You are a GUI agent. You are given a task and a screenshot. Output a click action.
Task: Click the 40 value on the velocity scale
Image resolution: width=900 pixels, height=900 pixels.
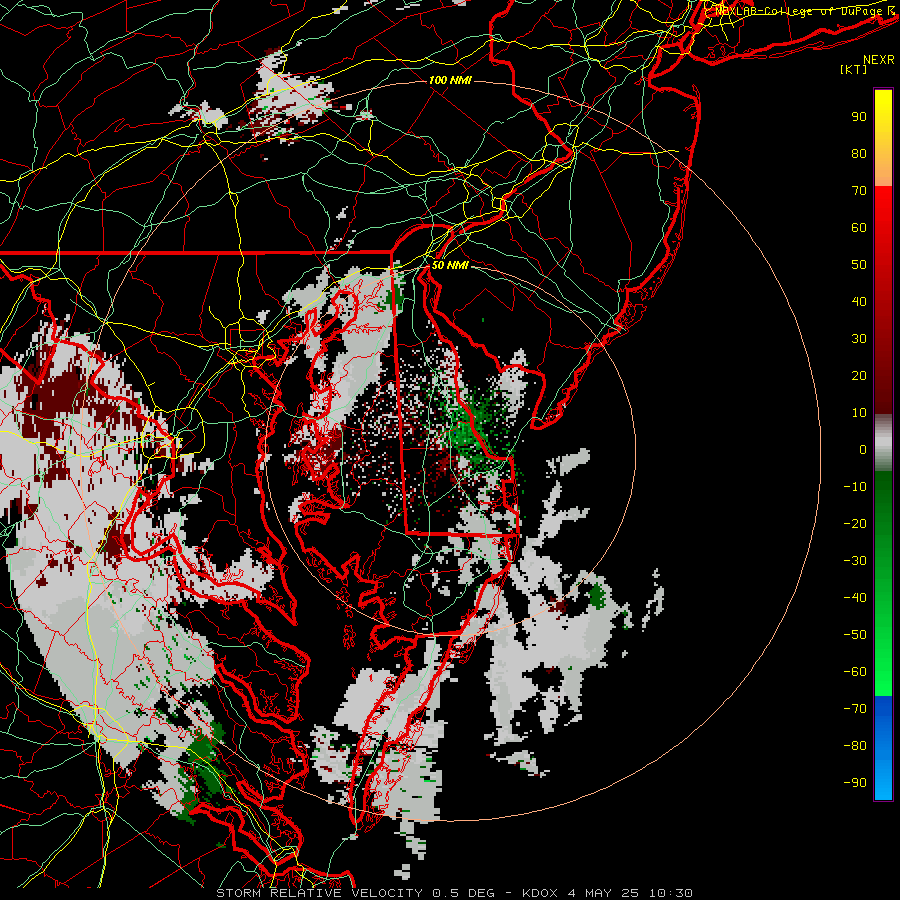pos(859,302)
